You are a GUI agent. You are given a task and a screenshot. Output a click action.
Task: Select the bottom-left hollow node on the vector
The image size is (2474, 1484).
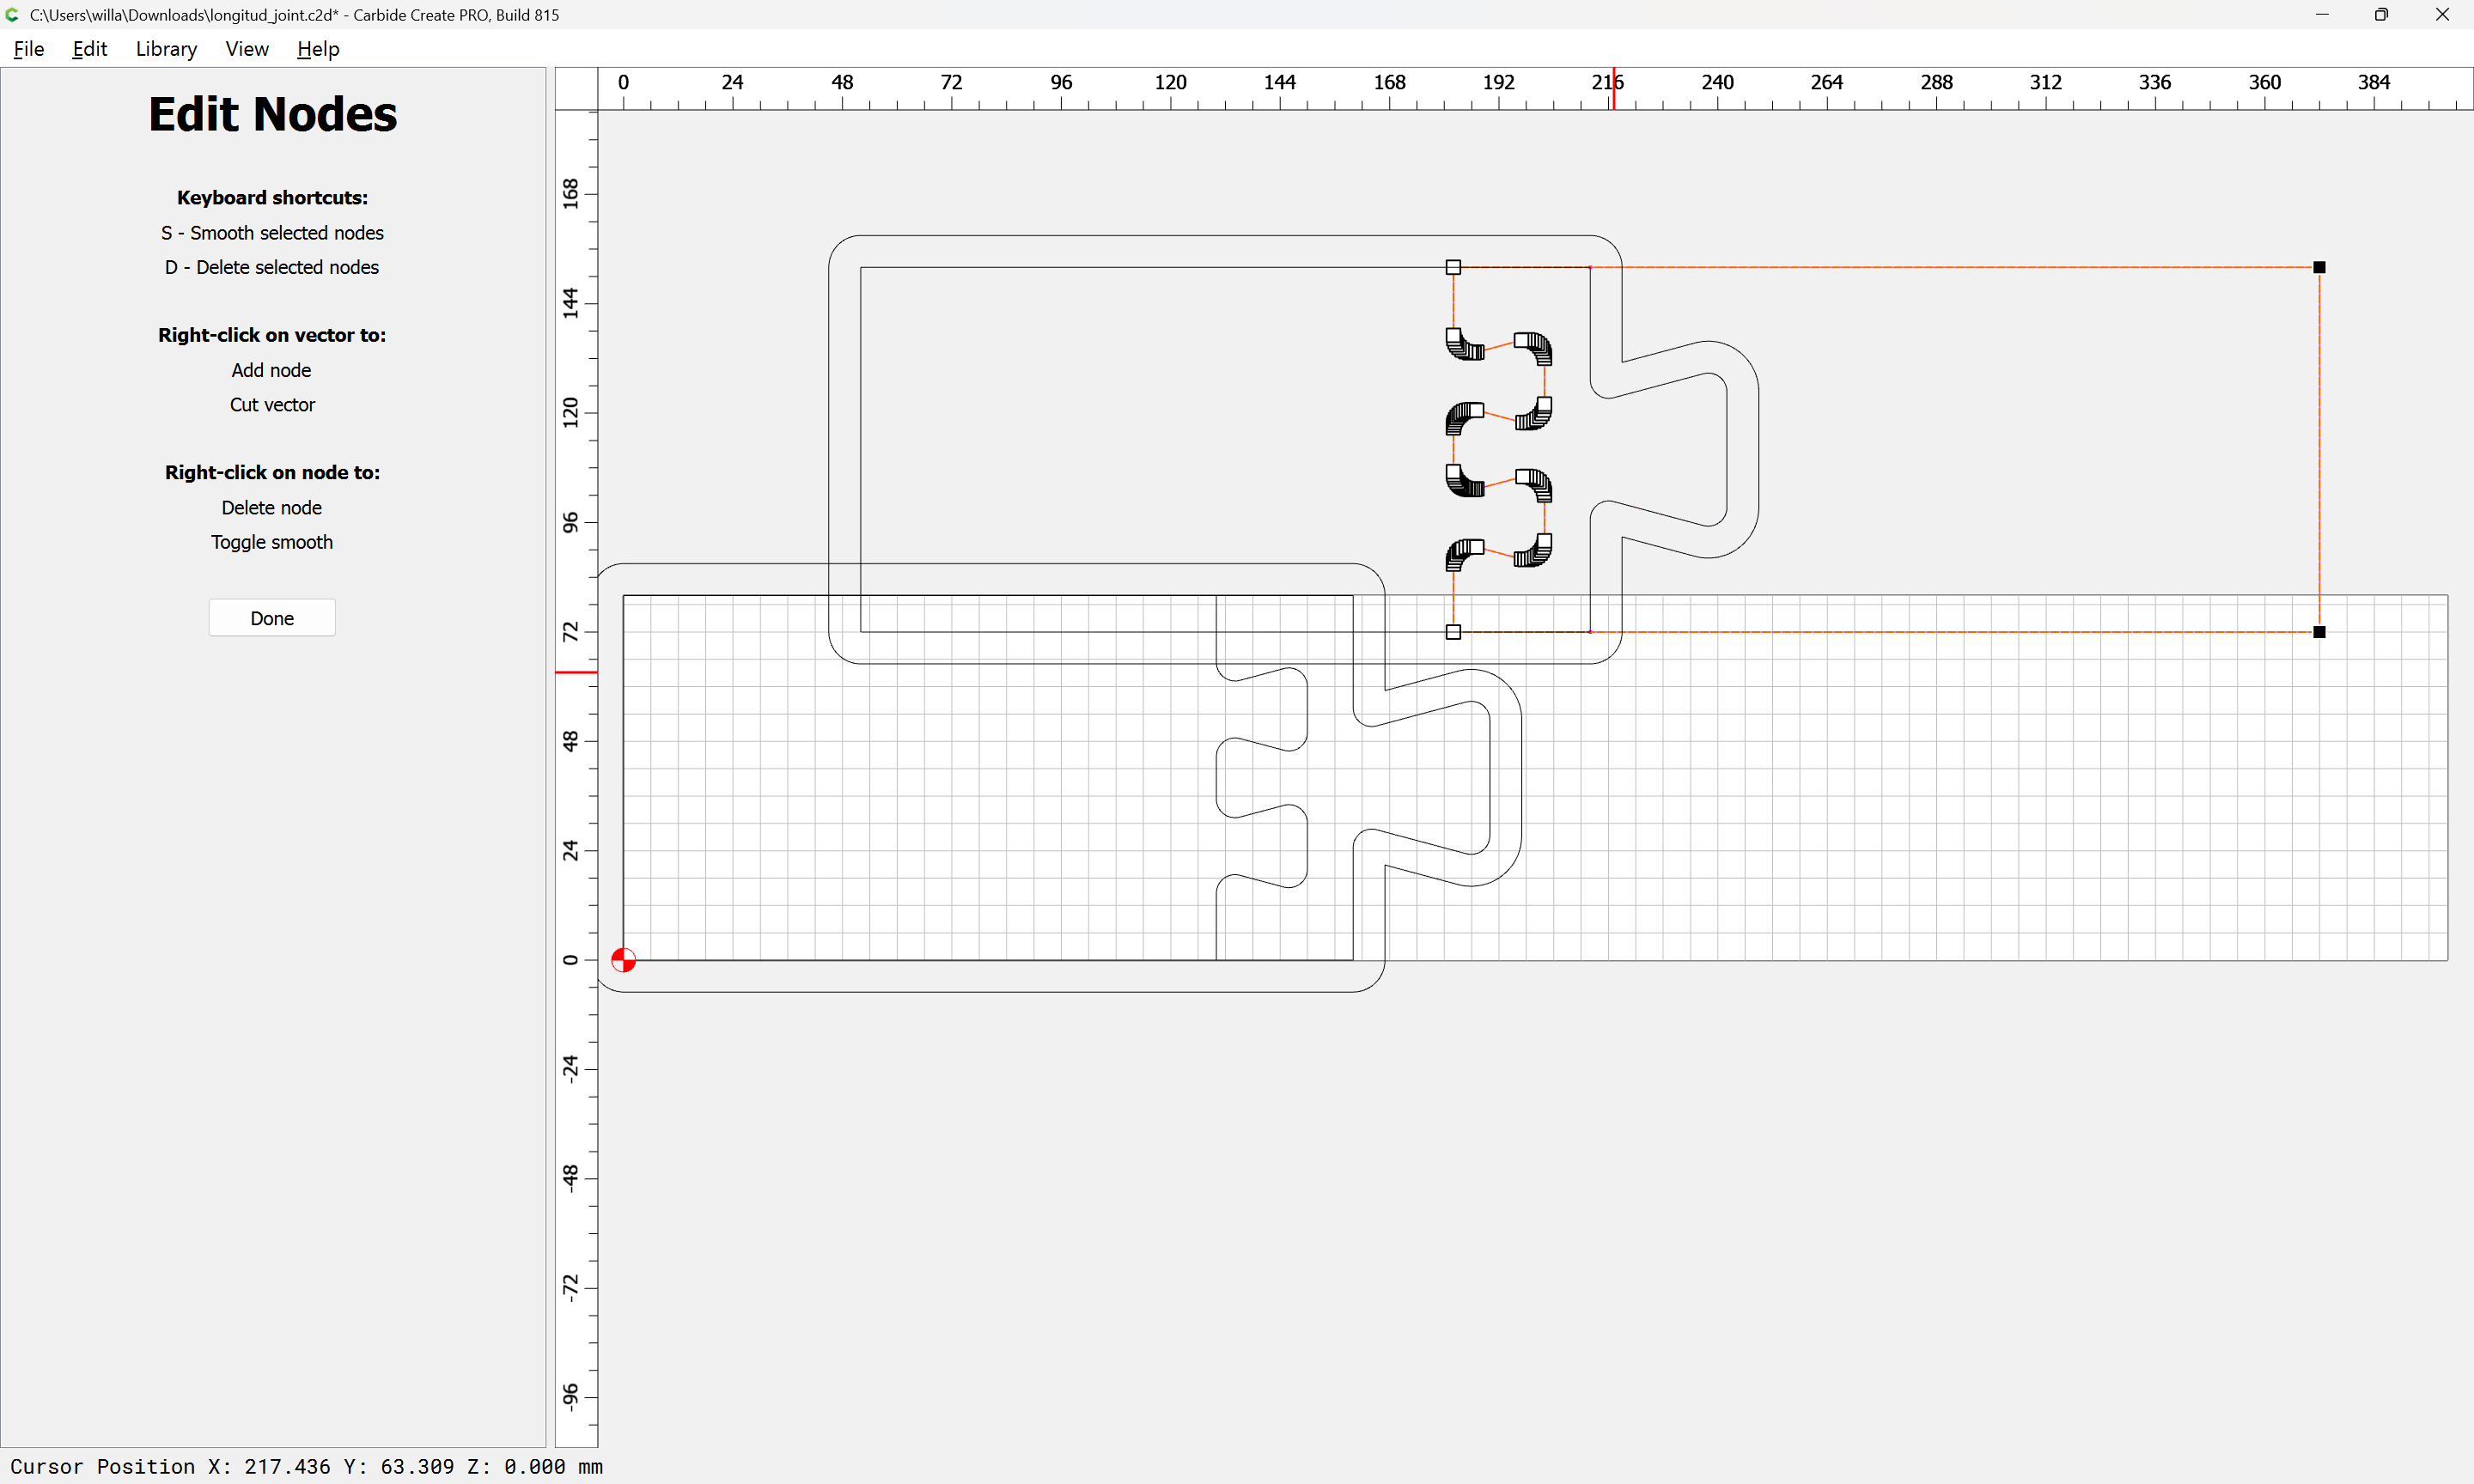point(1453,632)
